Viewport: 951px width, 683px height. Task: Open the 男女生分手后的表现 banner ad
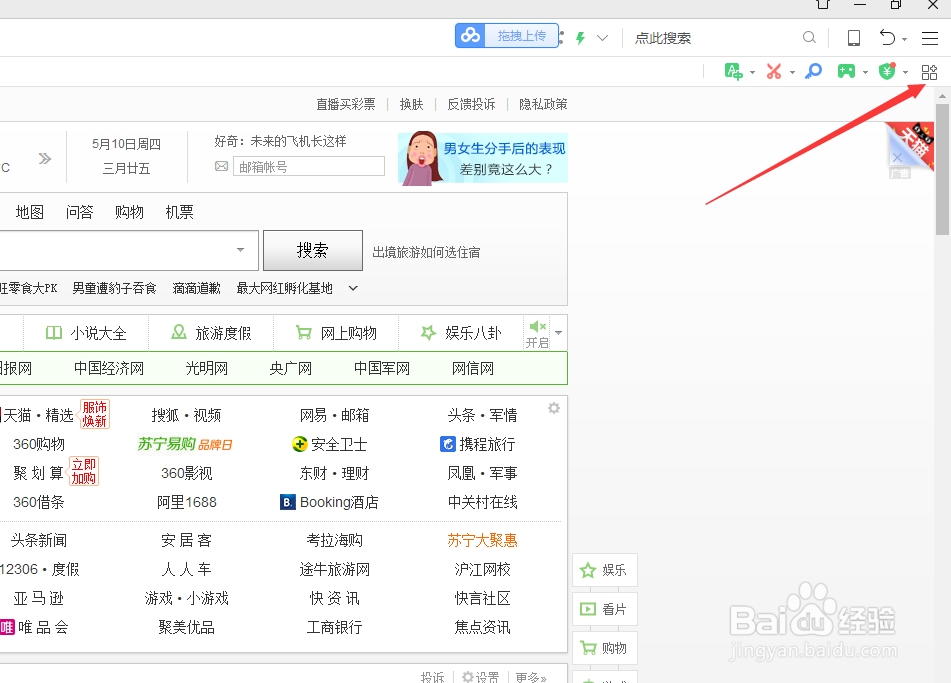[x=483, y=158]
